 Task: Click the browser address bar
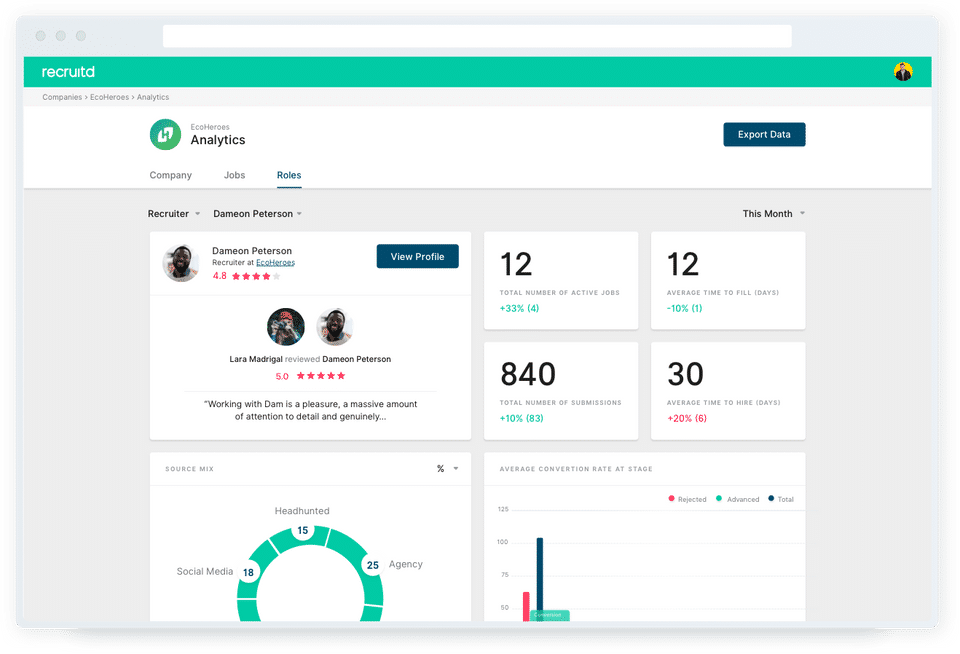pos(477,36)
